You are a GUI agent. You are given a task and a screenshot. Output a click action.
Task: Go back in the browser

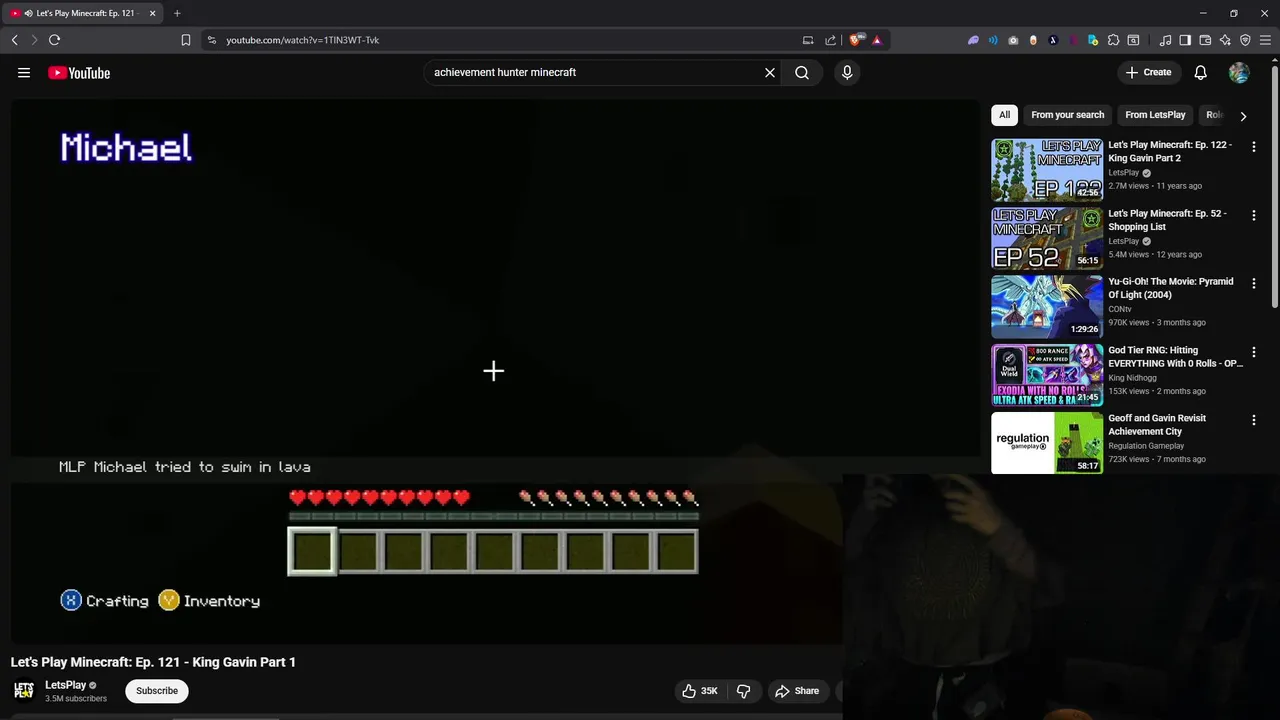pyautogui.click(x=14, y=40)
